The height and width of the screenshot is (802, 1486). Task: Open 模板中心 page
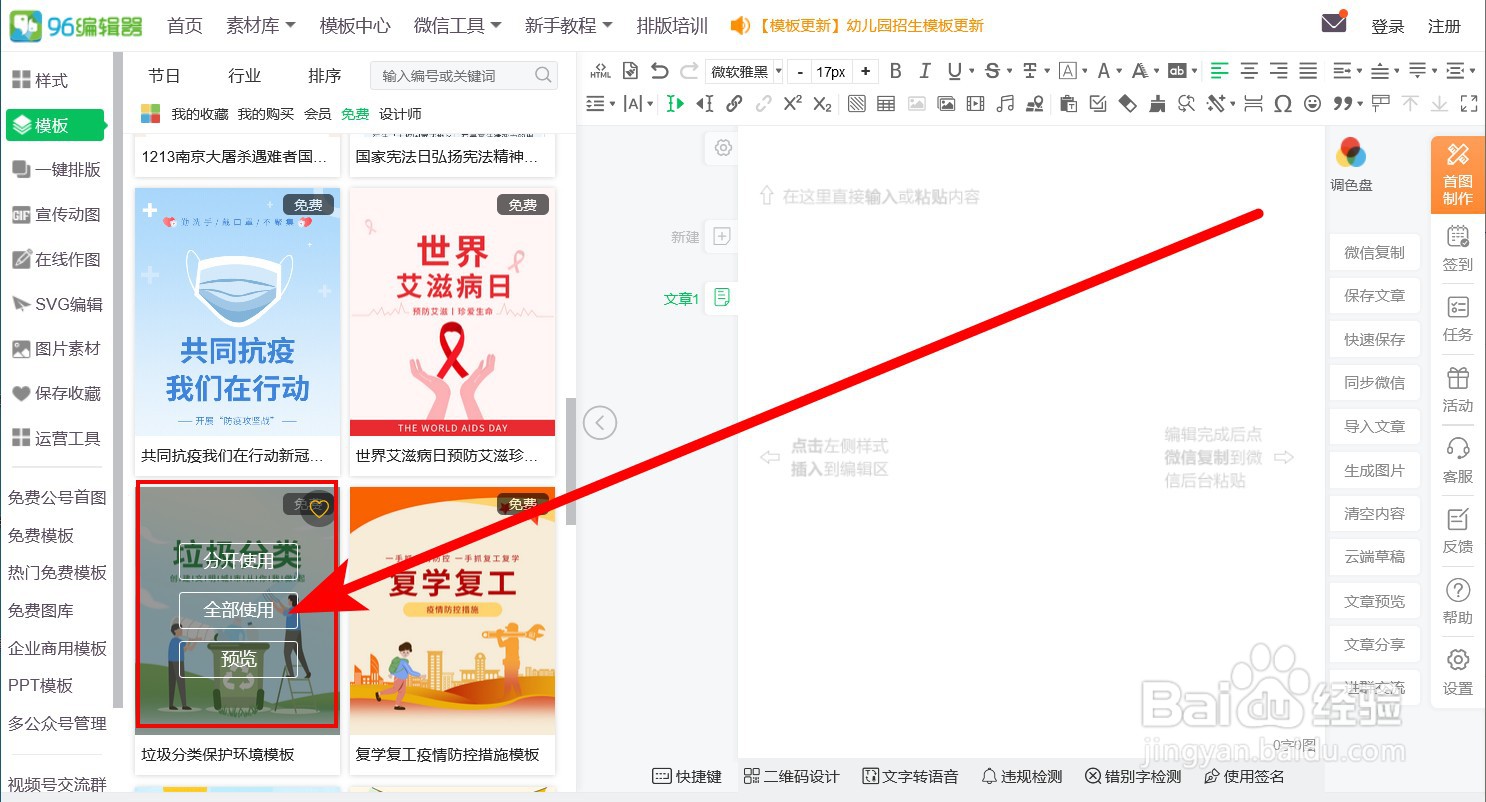tap(355, 26)
